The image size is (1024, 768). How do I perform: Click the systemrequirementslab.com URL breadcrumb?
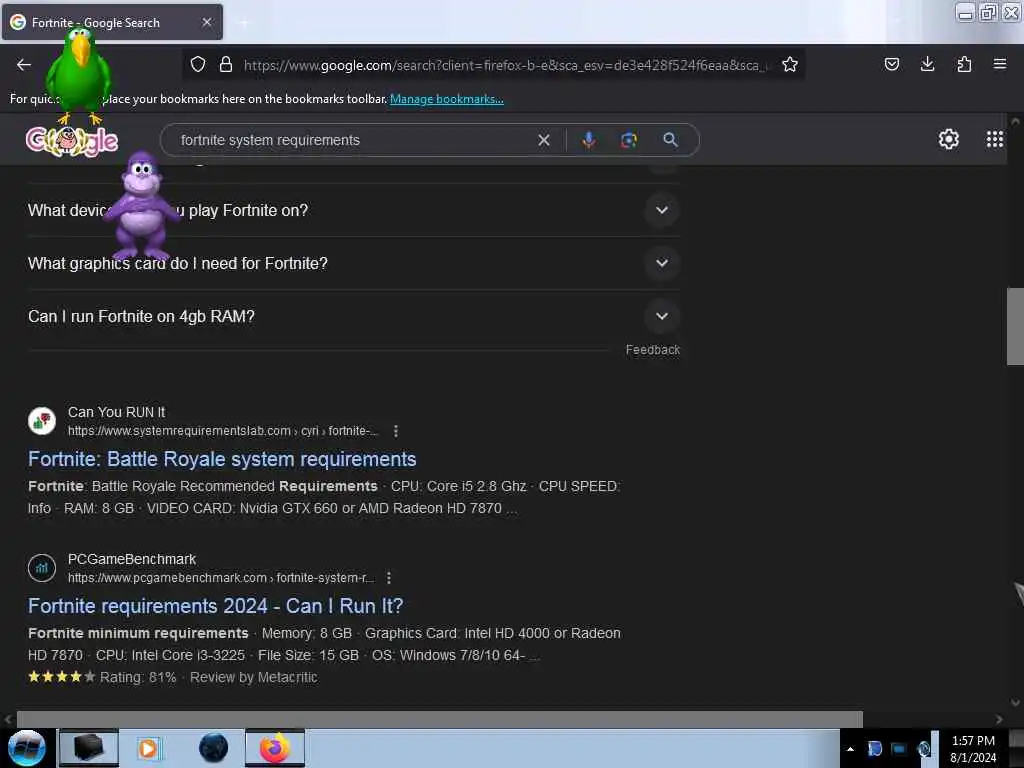(223, 431)
